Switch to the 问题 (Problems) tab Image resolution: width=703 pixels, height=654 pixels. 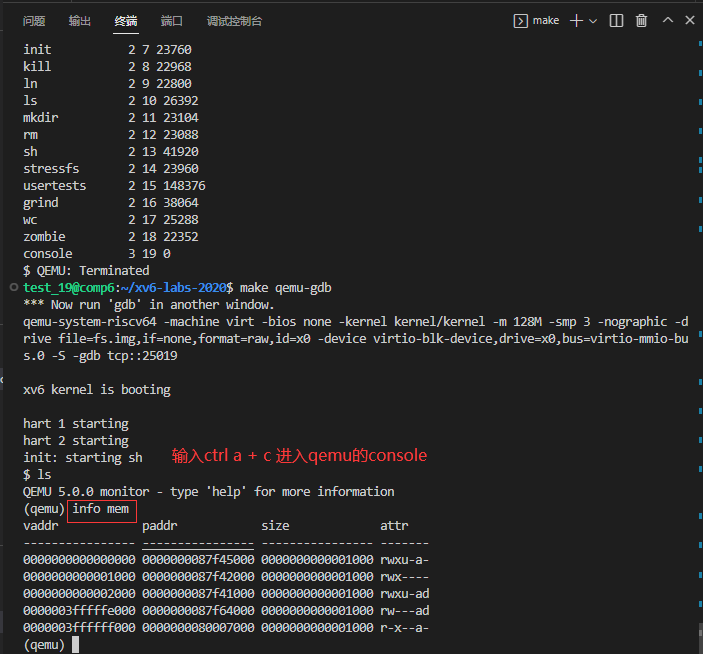click(x=34, y=20)
